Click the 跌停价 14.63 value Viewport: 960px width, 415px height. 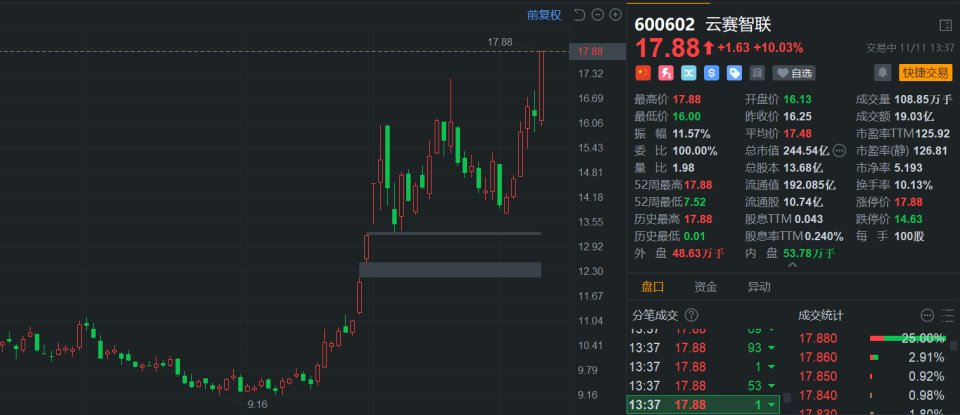click(x=908, y=219)
